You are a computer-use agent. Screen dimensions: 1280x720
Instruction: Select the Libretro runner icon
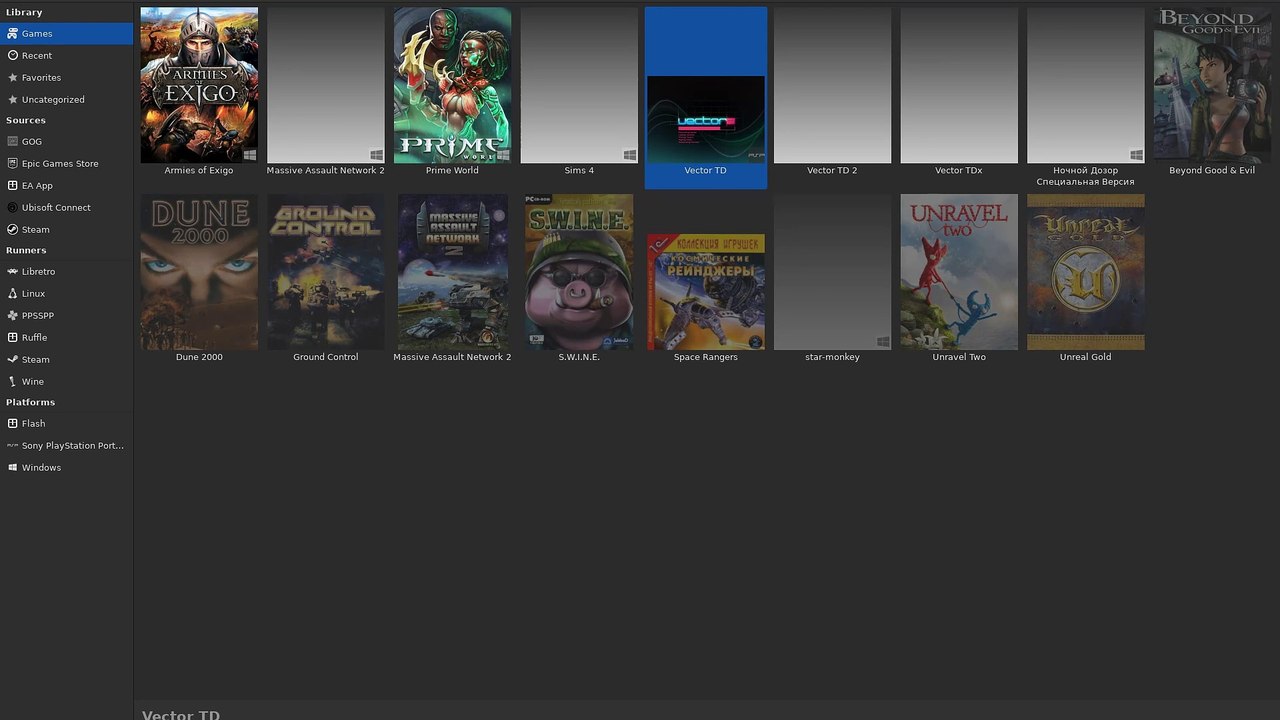pyautogui.click(x=12, y=272)
